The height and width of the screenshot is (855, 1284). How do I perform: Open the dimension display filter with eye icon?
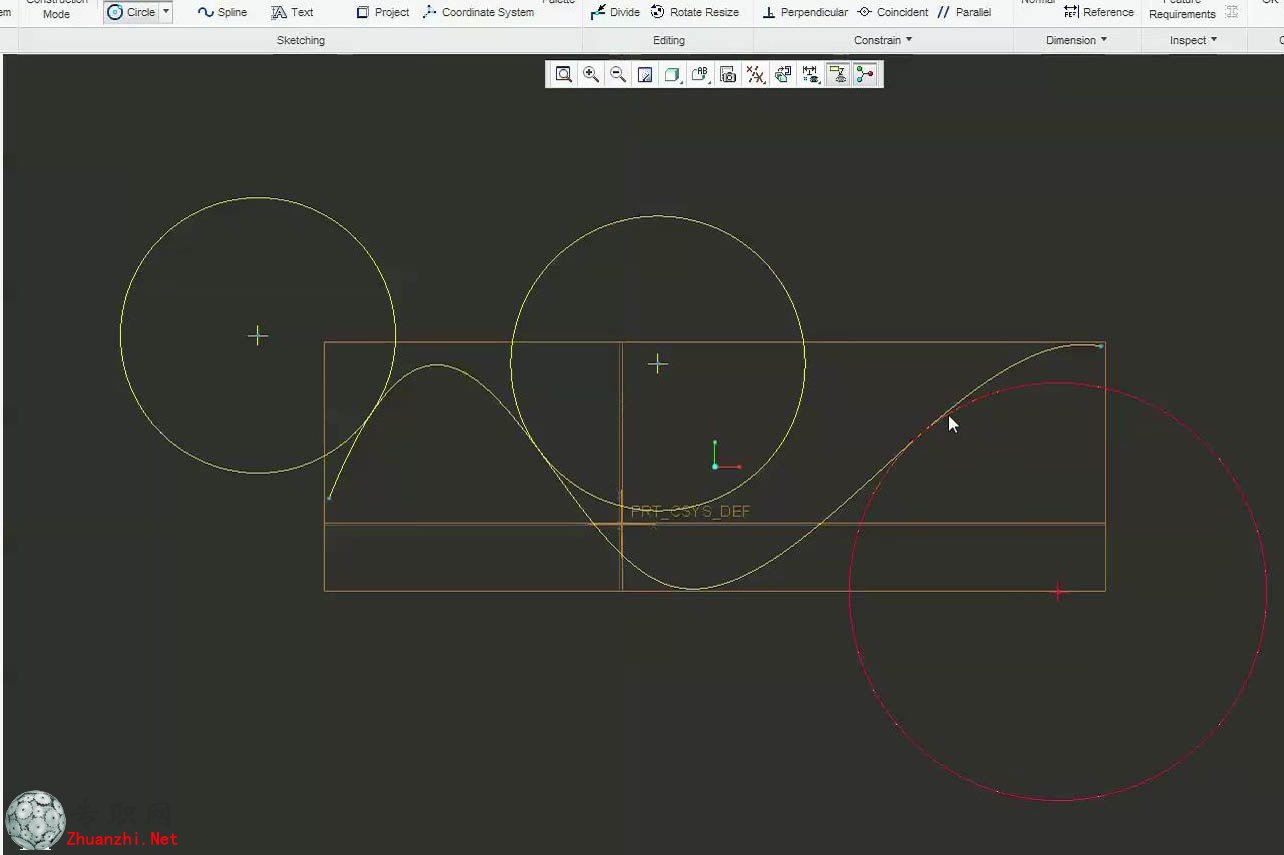(x=810, y=74)
